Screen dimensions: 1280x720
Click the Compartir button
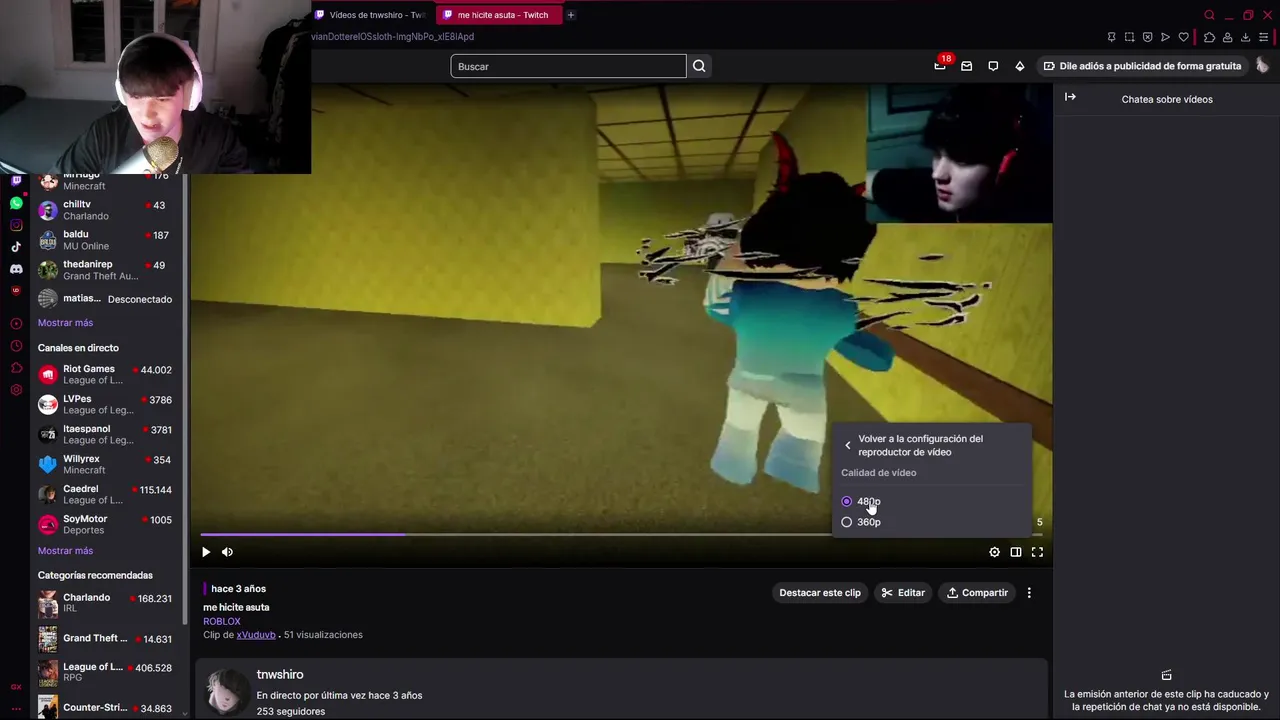[977, 593]
